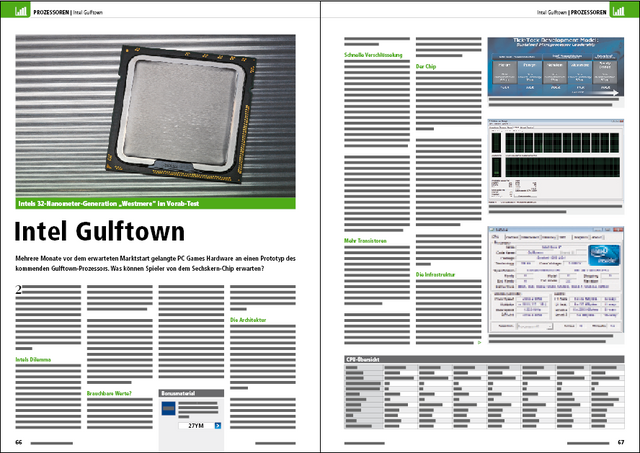The image size is (640, 453).
Task: Open the processor photo on the striped background
Action: [156, 116]
